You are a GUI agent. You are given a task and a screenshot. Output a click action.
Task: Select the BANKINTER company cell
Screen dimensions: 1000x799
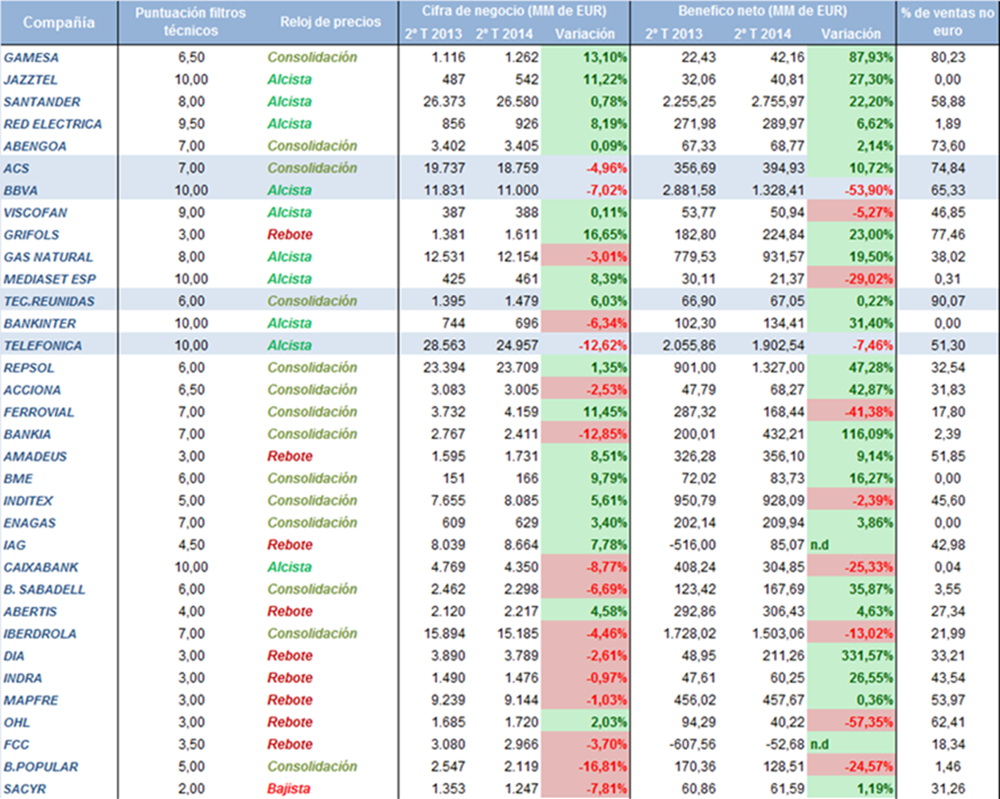40,323
